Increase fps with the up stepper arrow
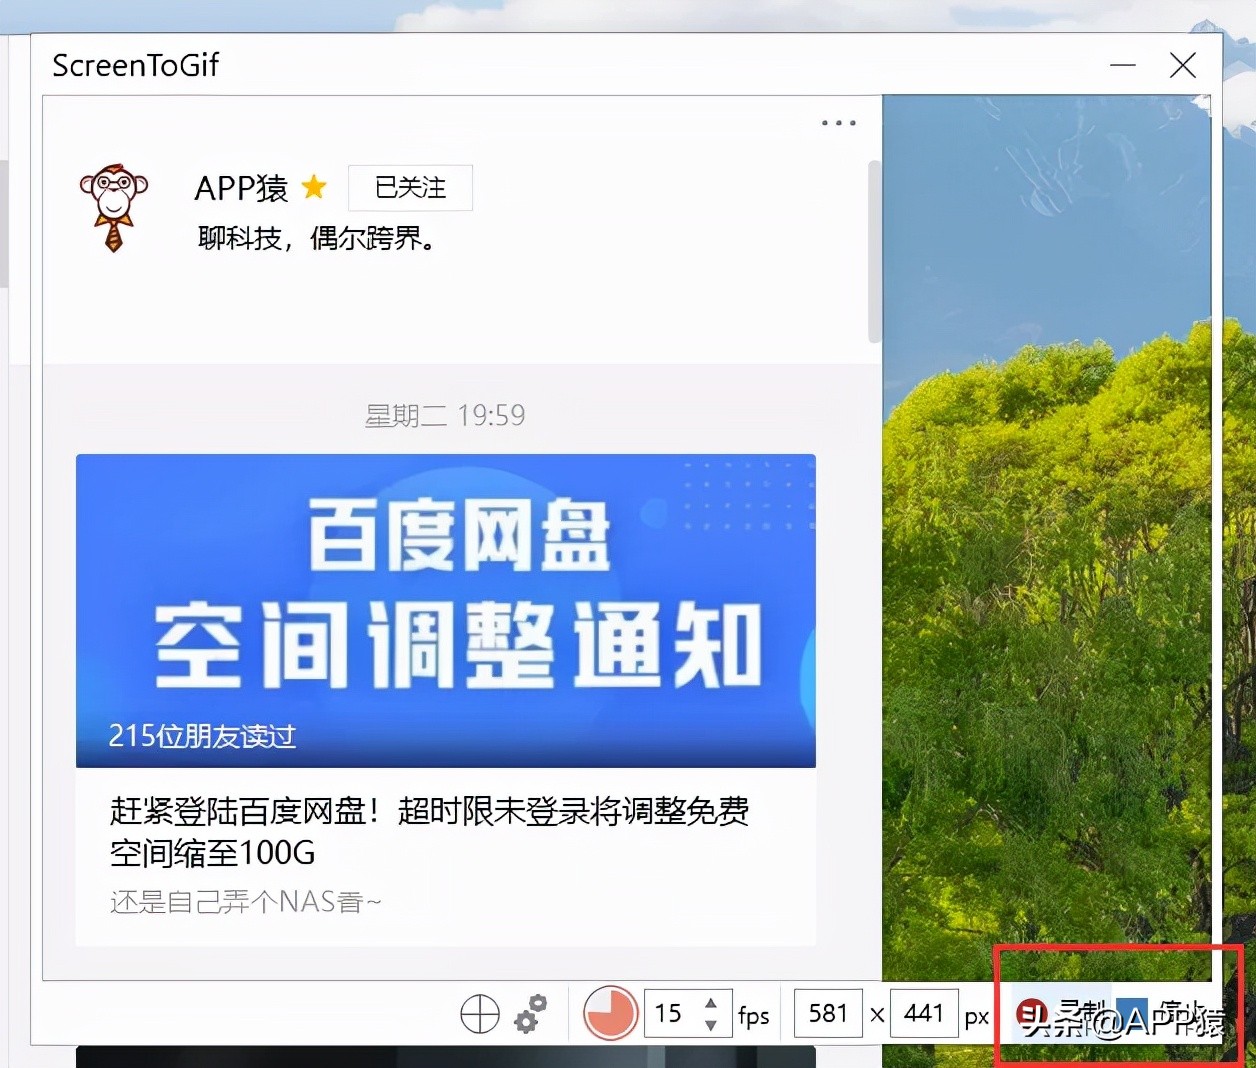 (711, 1003)
